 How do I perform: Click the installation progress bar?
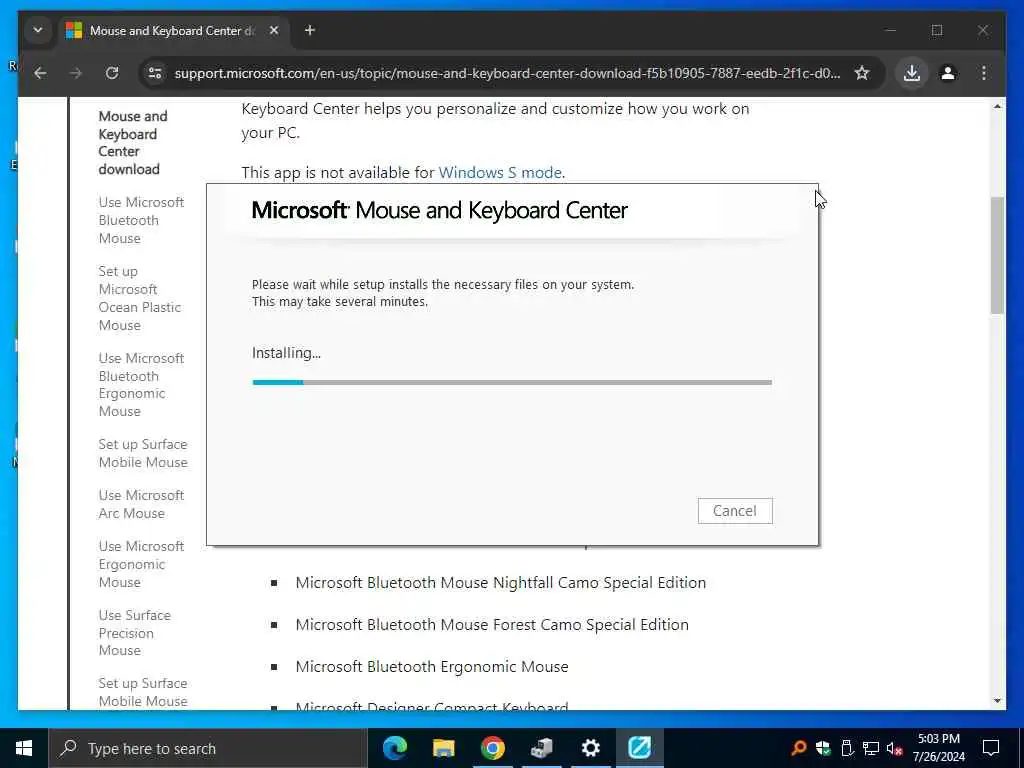coord(512,382)
